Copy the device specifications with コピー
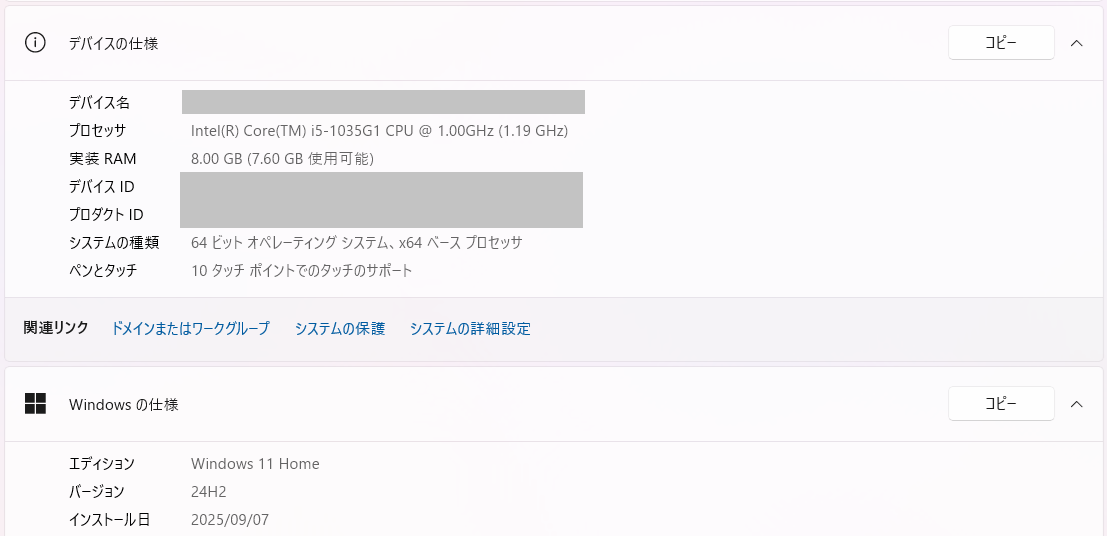This screenshot has height=536, width=1107. [x=1001, y=43]
